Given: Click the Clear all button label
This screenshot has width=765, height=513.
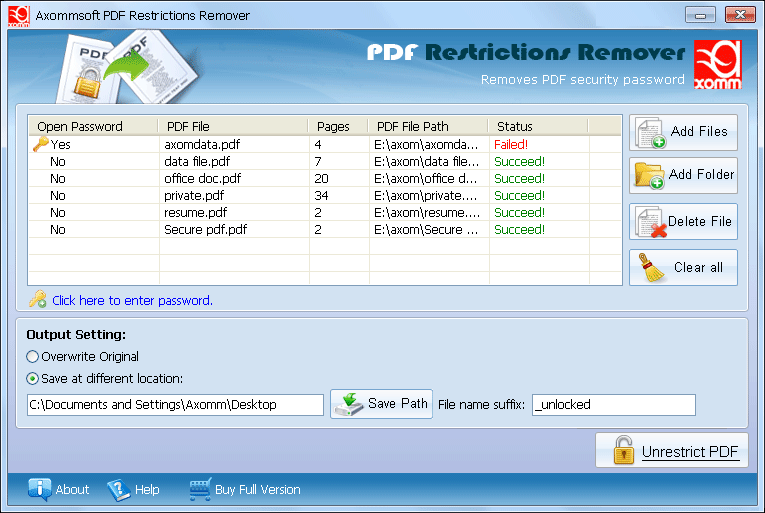Looking at the screenshot, I should [698, 267].
